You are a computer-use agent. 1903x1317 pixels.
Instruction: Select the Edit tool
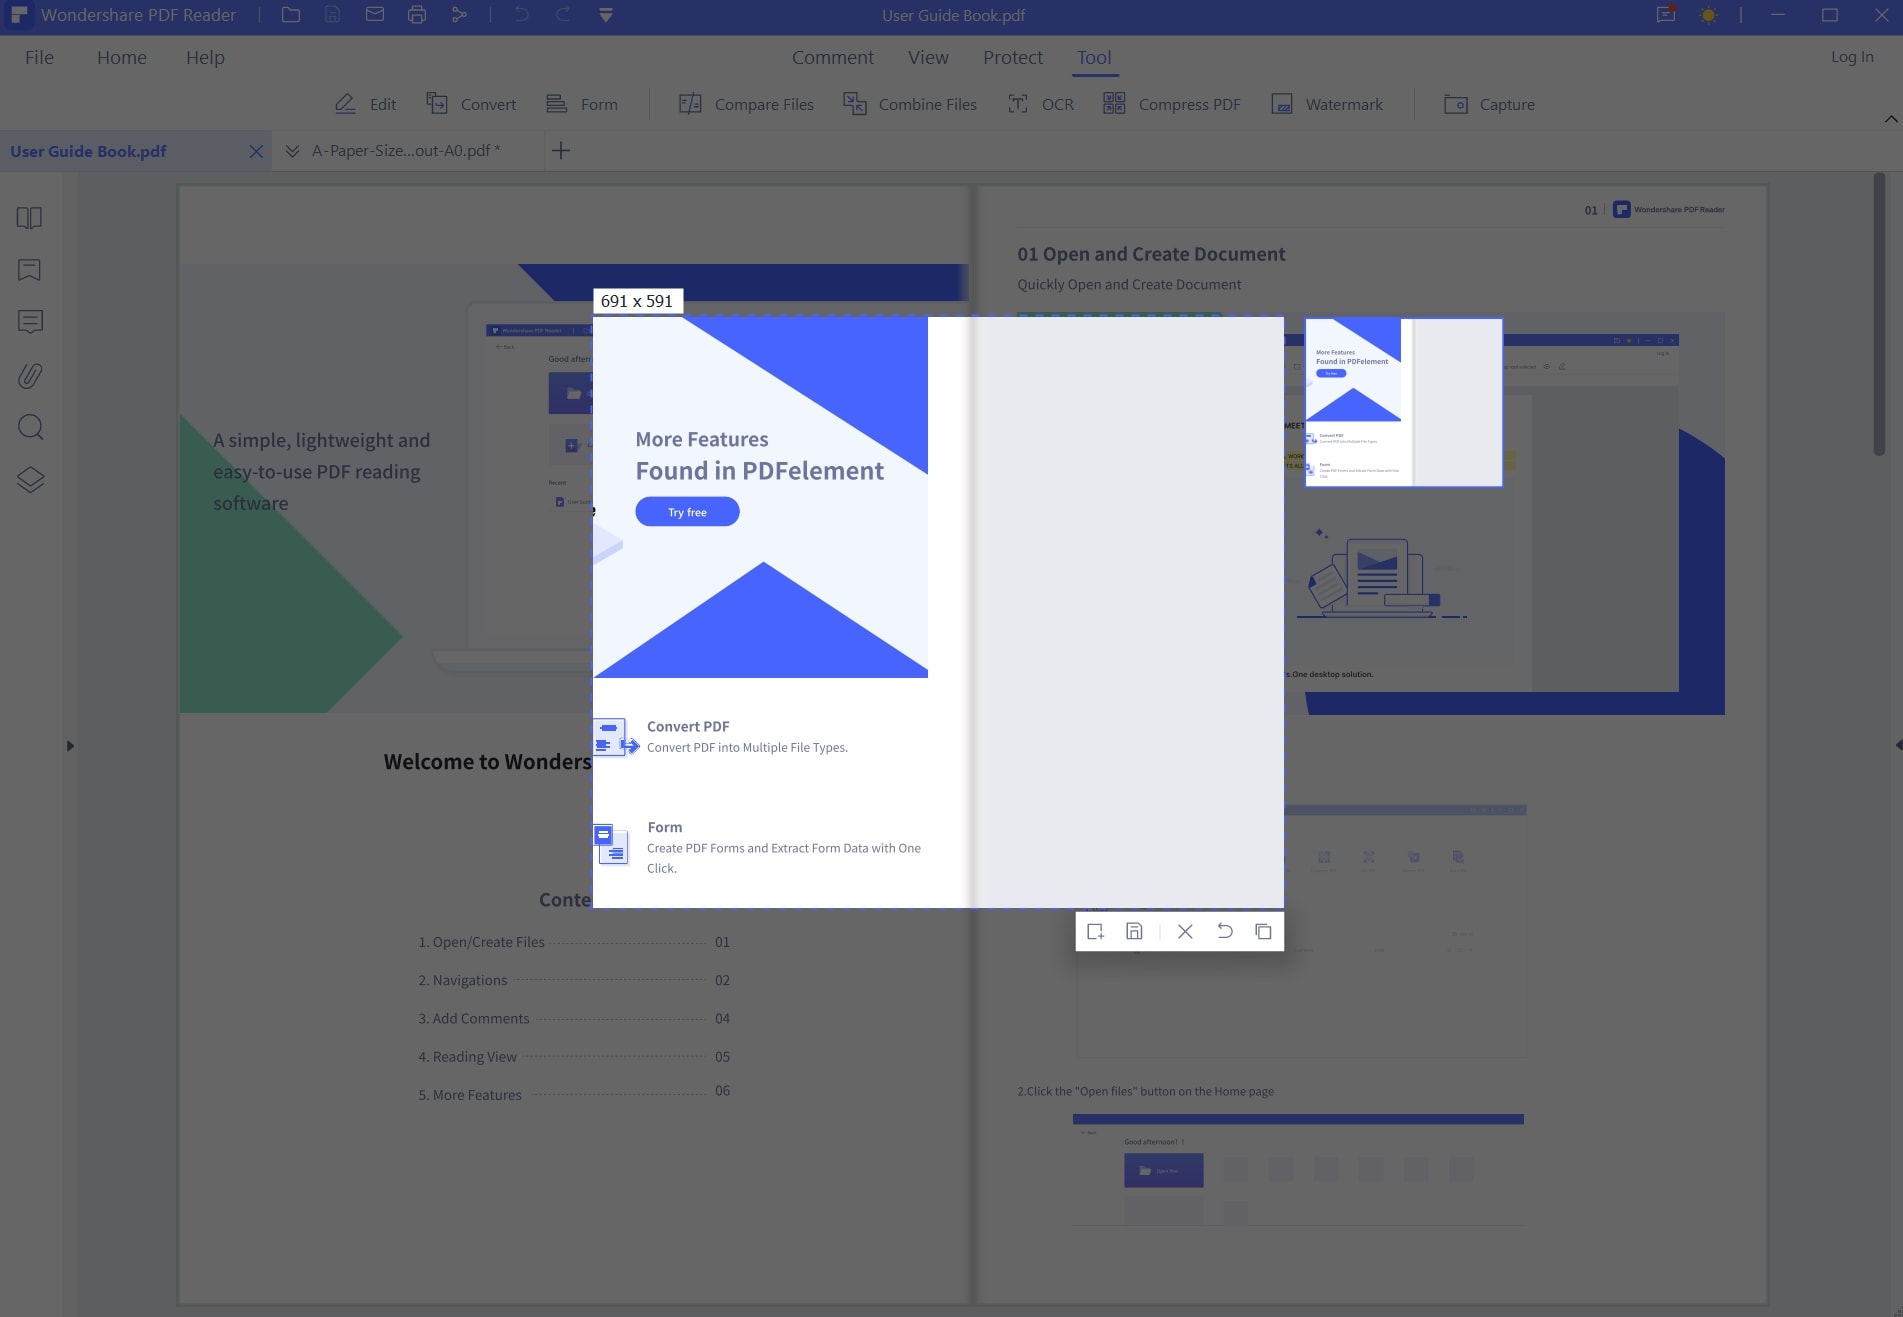[x=365, y=104]
